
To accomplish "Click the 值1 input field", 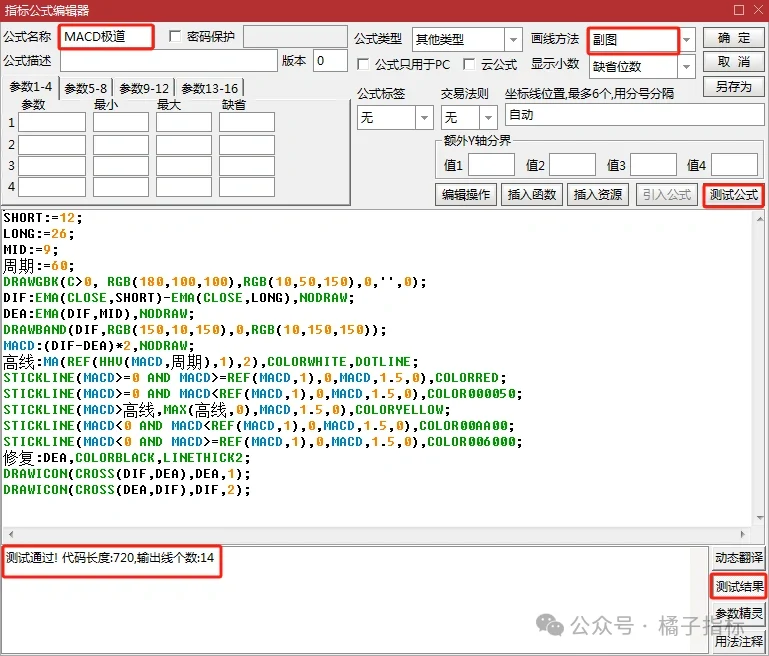I will point(491,165).
